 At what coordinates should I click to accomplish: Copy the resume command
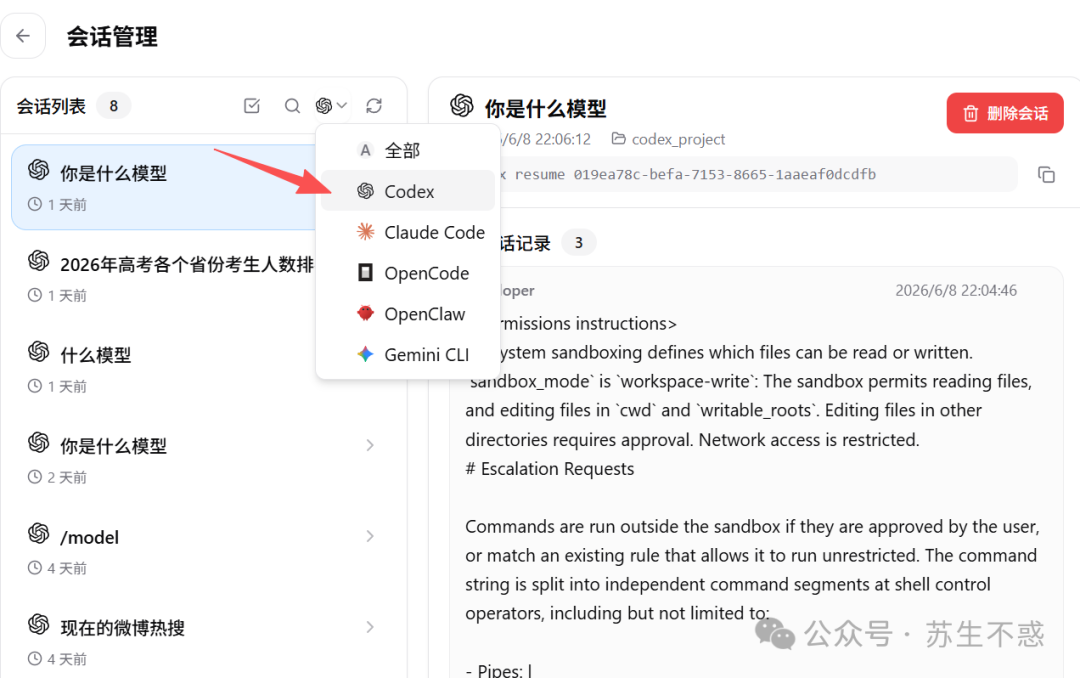coord(1046,174)
